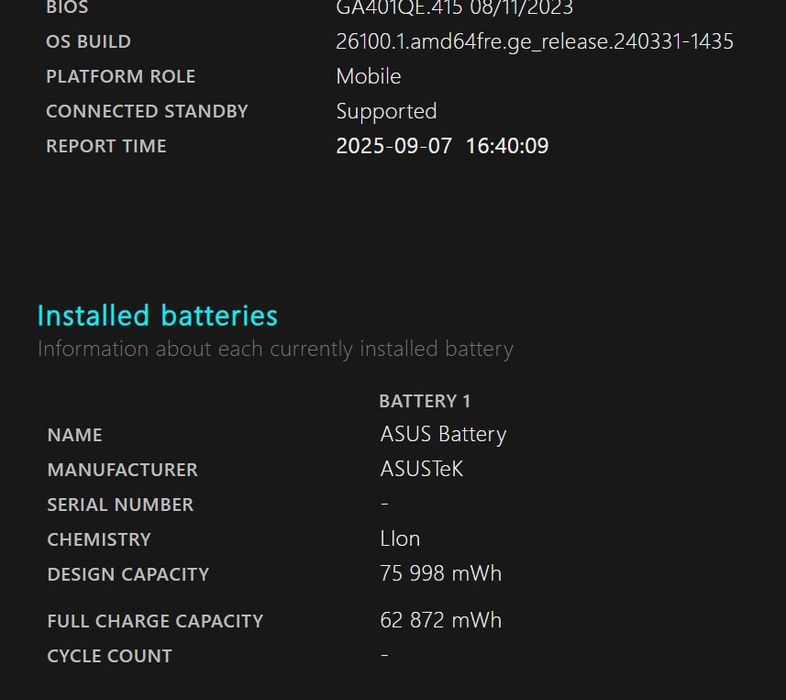
Task: Click the BATTERY 1 column header
Action: point(424,401)
